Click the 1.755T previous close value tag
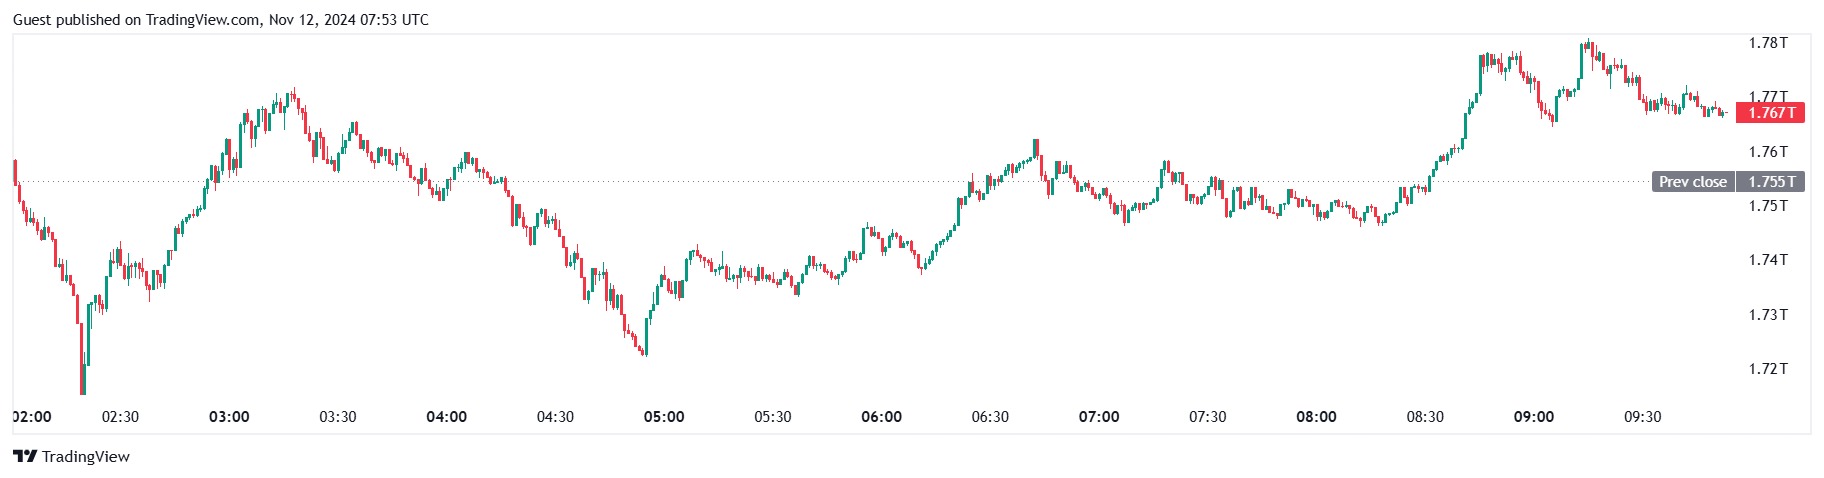 point(1771,182)
